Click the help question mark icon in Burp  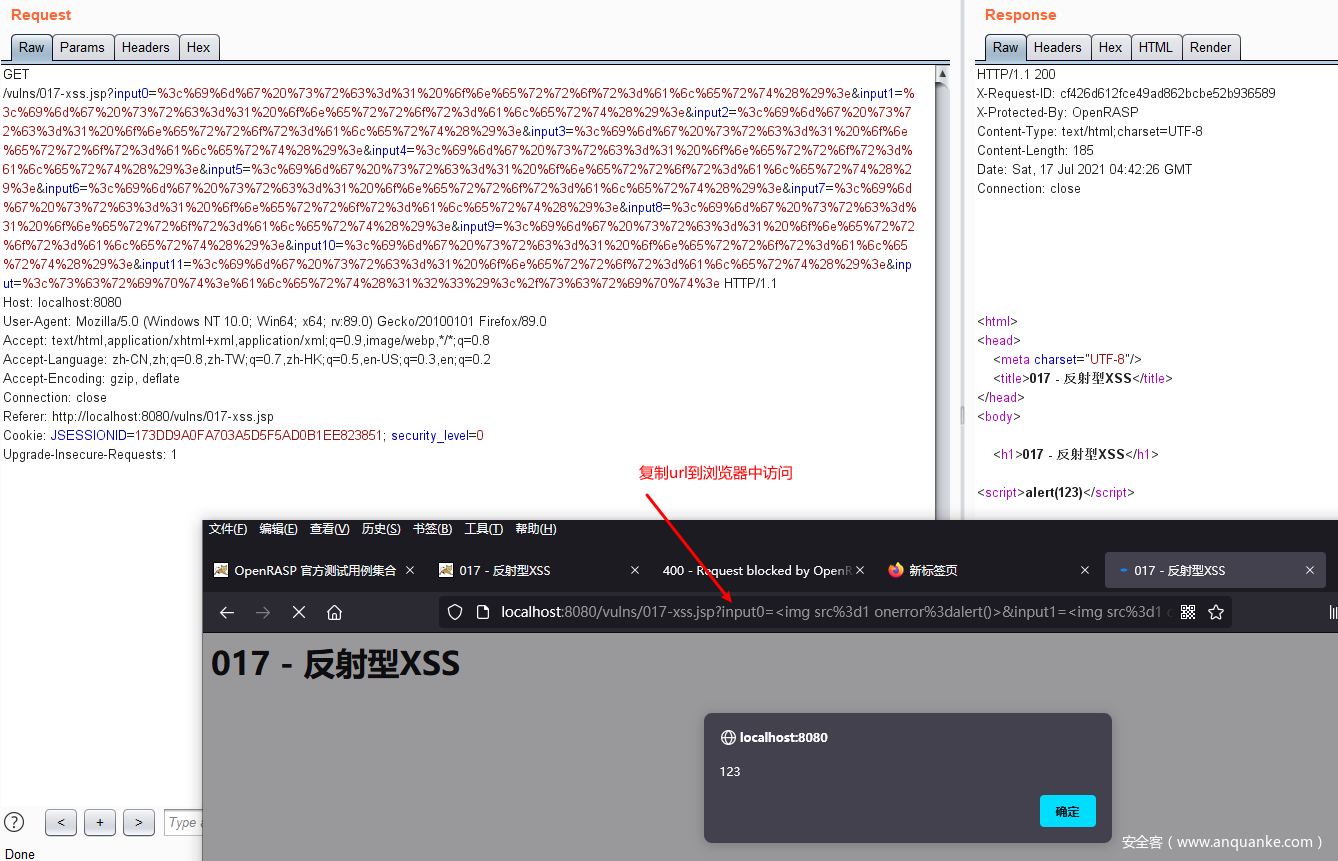pyautogui.click(x=15, y=822)
